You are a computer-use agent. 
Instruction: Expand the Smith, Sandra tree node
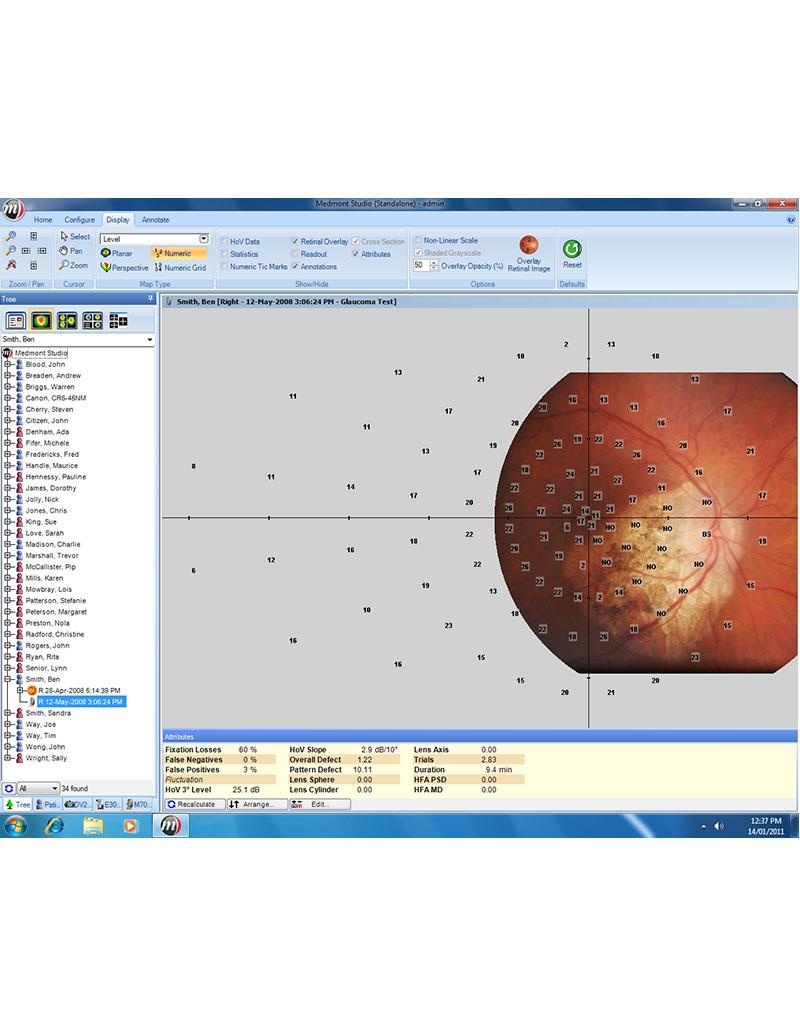(8, 713)
